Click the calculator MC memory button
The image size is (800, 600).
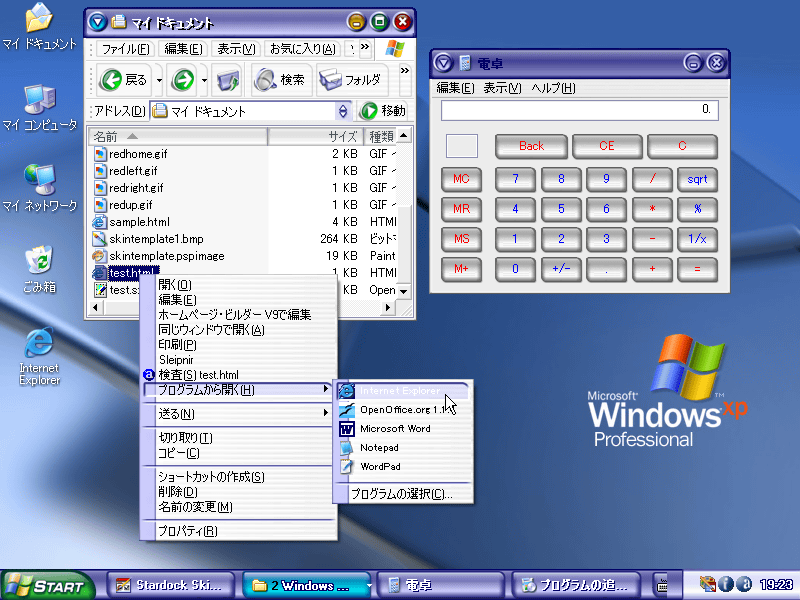coord(461,180)
